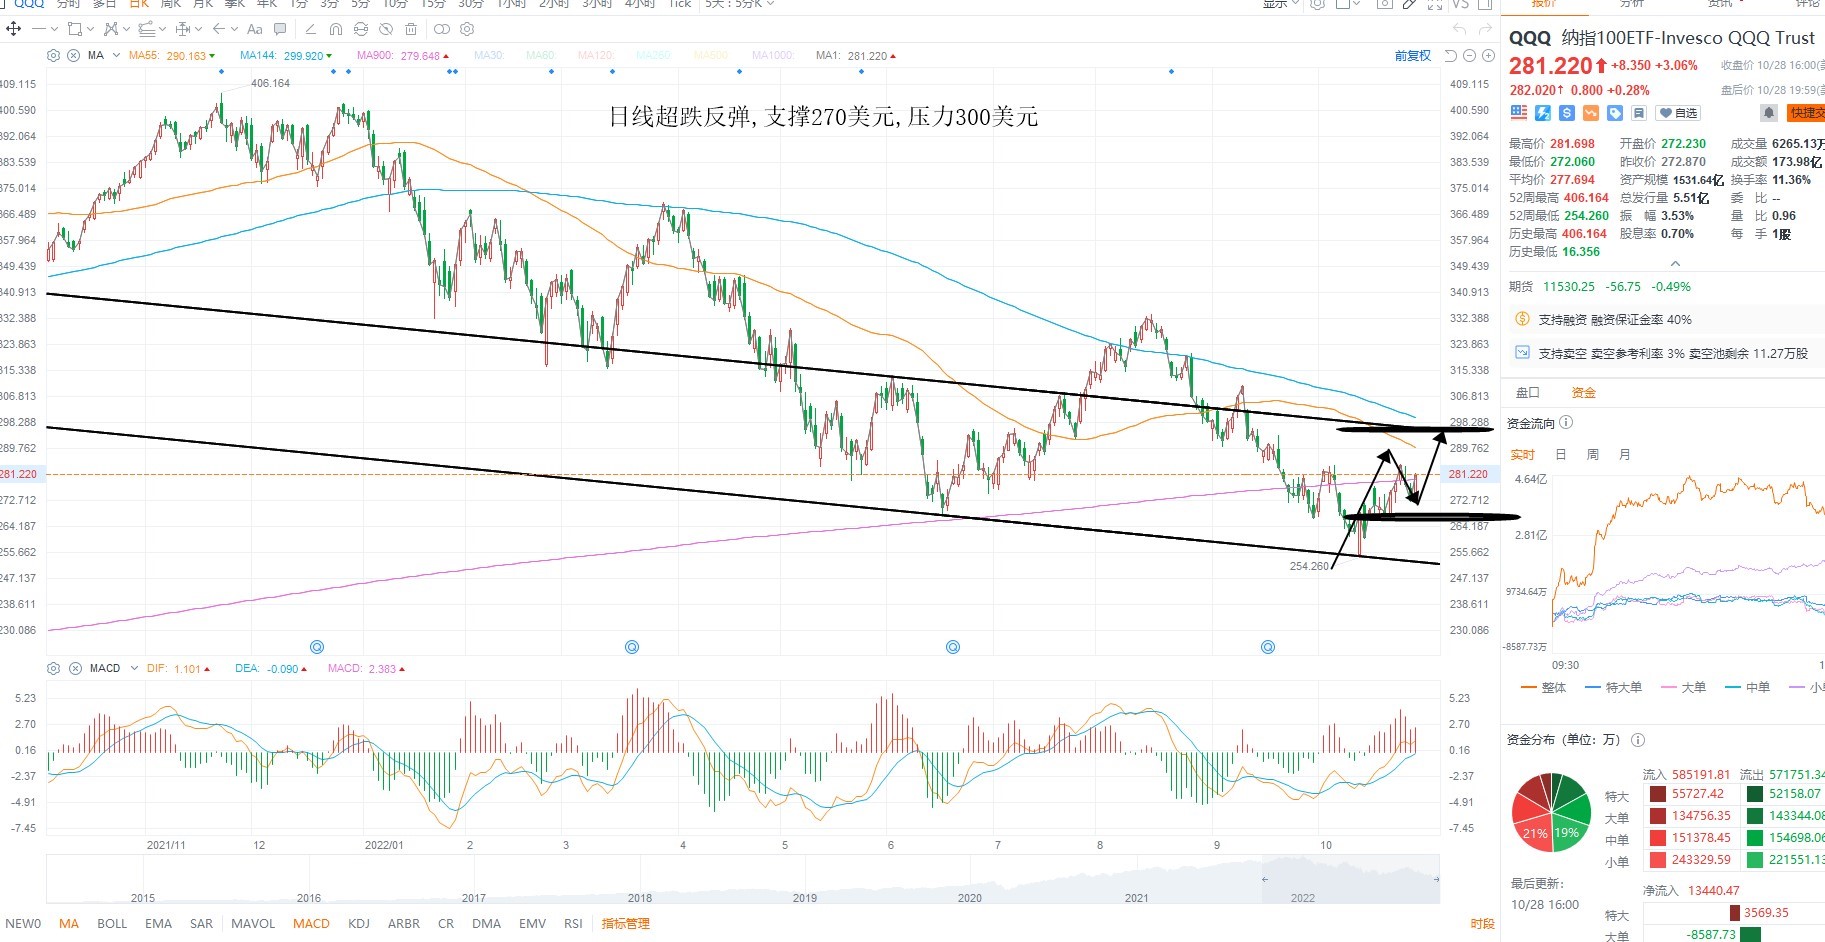This screenshot has height=942, width=1825.
Task: Select the eraser tool in drawing toolbar
Action: point(310,29)
